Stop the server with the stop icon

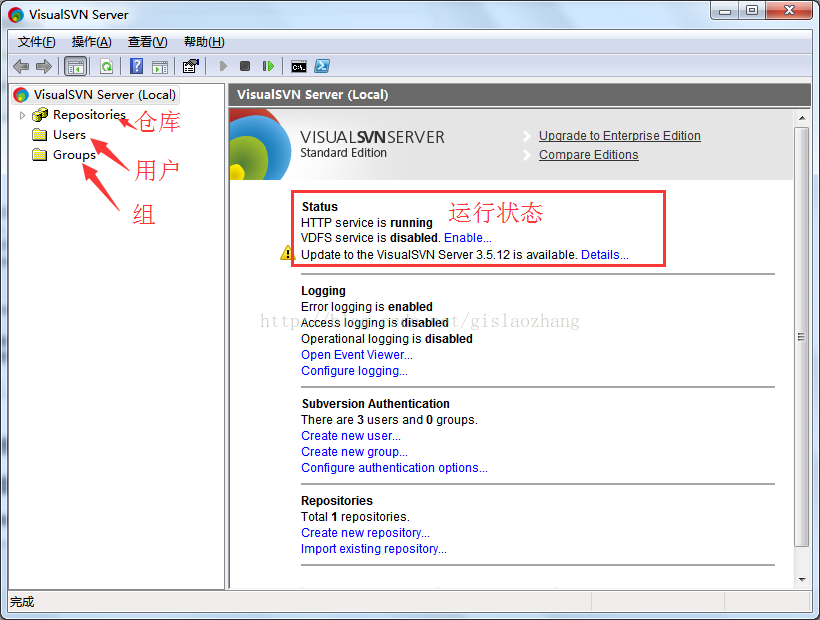pyautogui.click(x=245, y=66)
